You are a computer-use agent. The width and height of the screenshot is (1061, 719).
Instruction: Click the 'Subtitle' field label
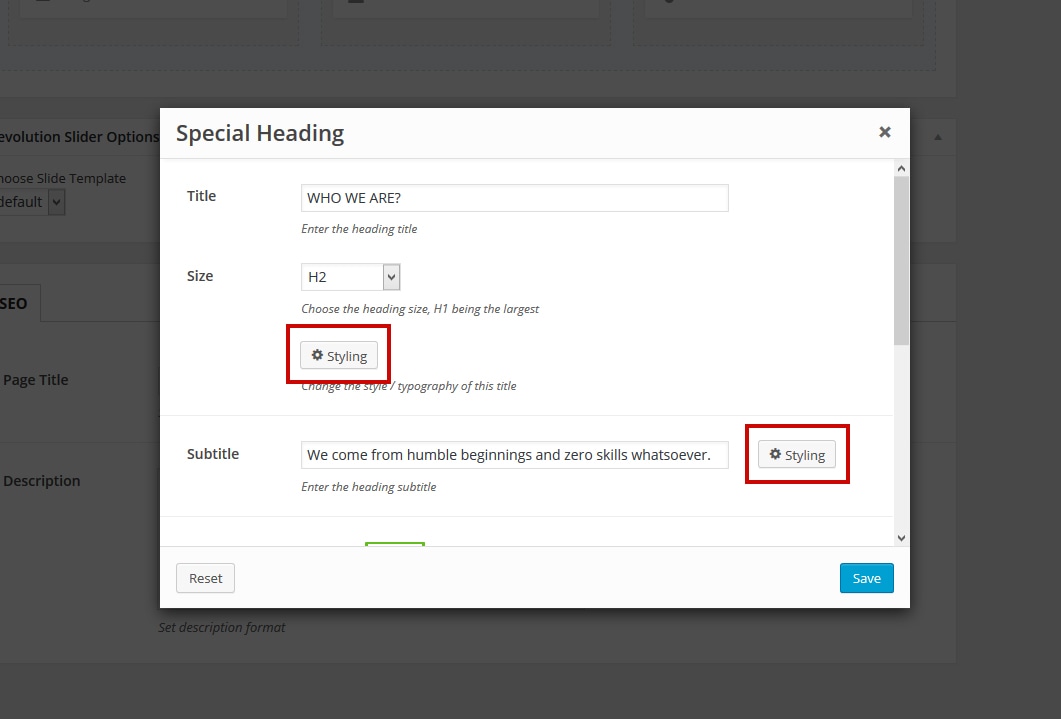pyautogui.click(x=212, y=454)
